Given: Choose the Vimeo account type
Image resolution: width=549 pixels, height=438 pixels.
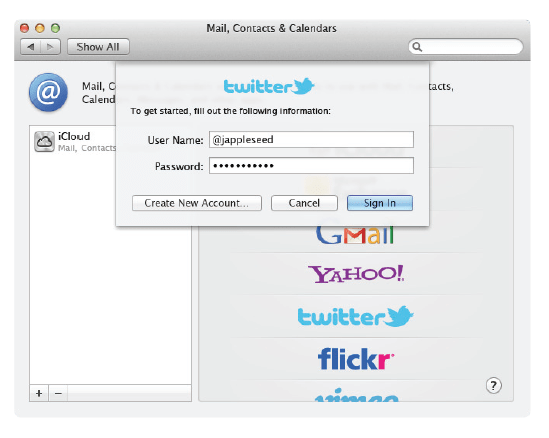Looking at the screenshot, I should 356,395.
